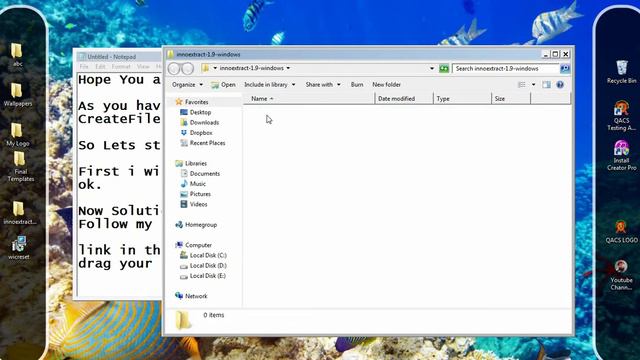This screenshot has height=360, width=640.
Task: Sort by Type column header
Action: [462, 98]
